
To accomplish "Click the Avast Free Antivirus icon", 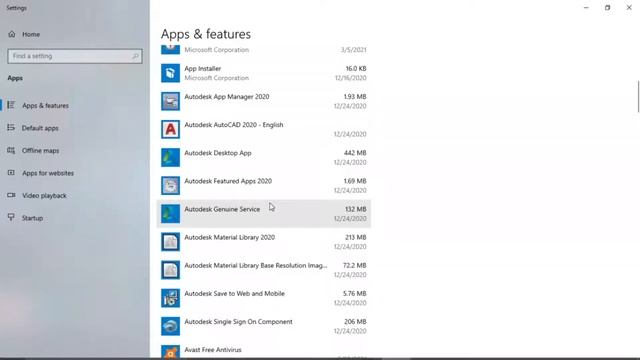I will 170,352.
